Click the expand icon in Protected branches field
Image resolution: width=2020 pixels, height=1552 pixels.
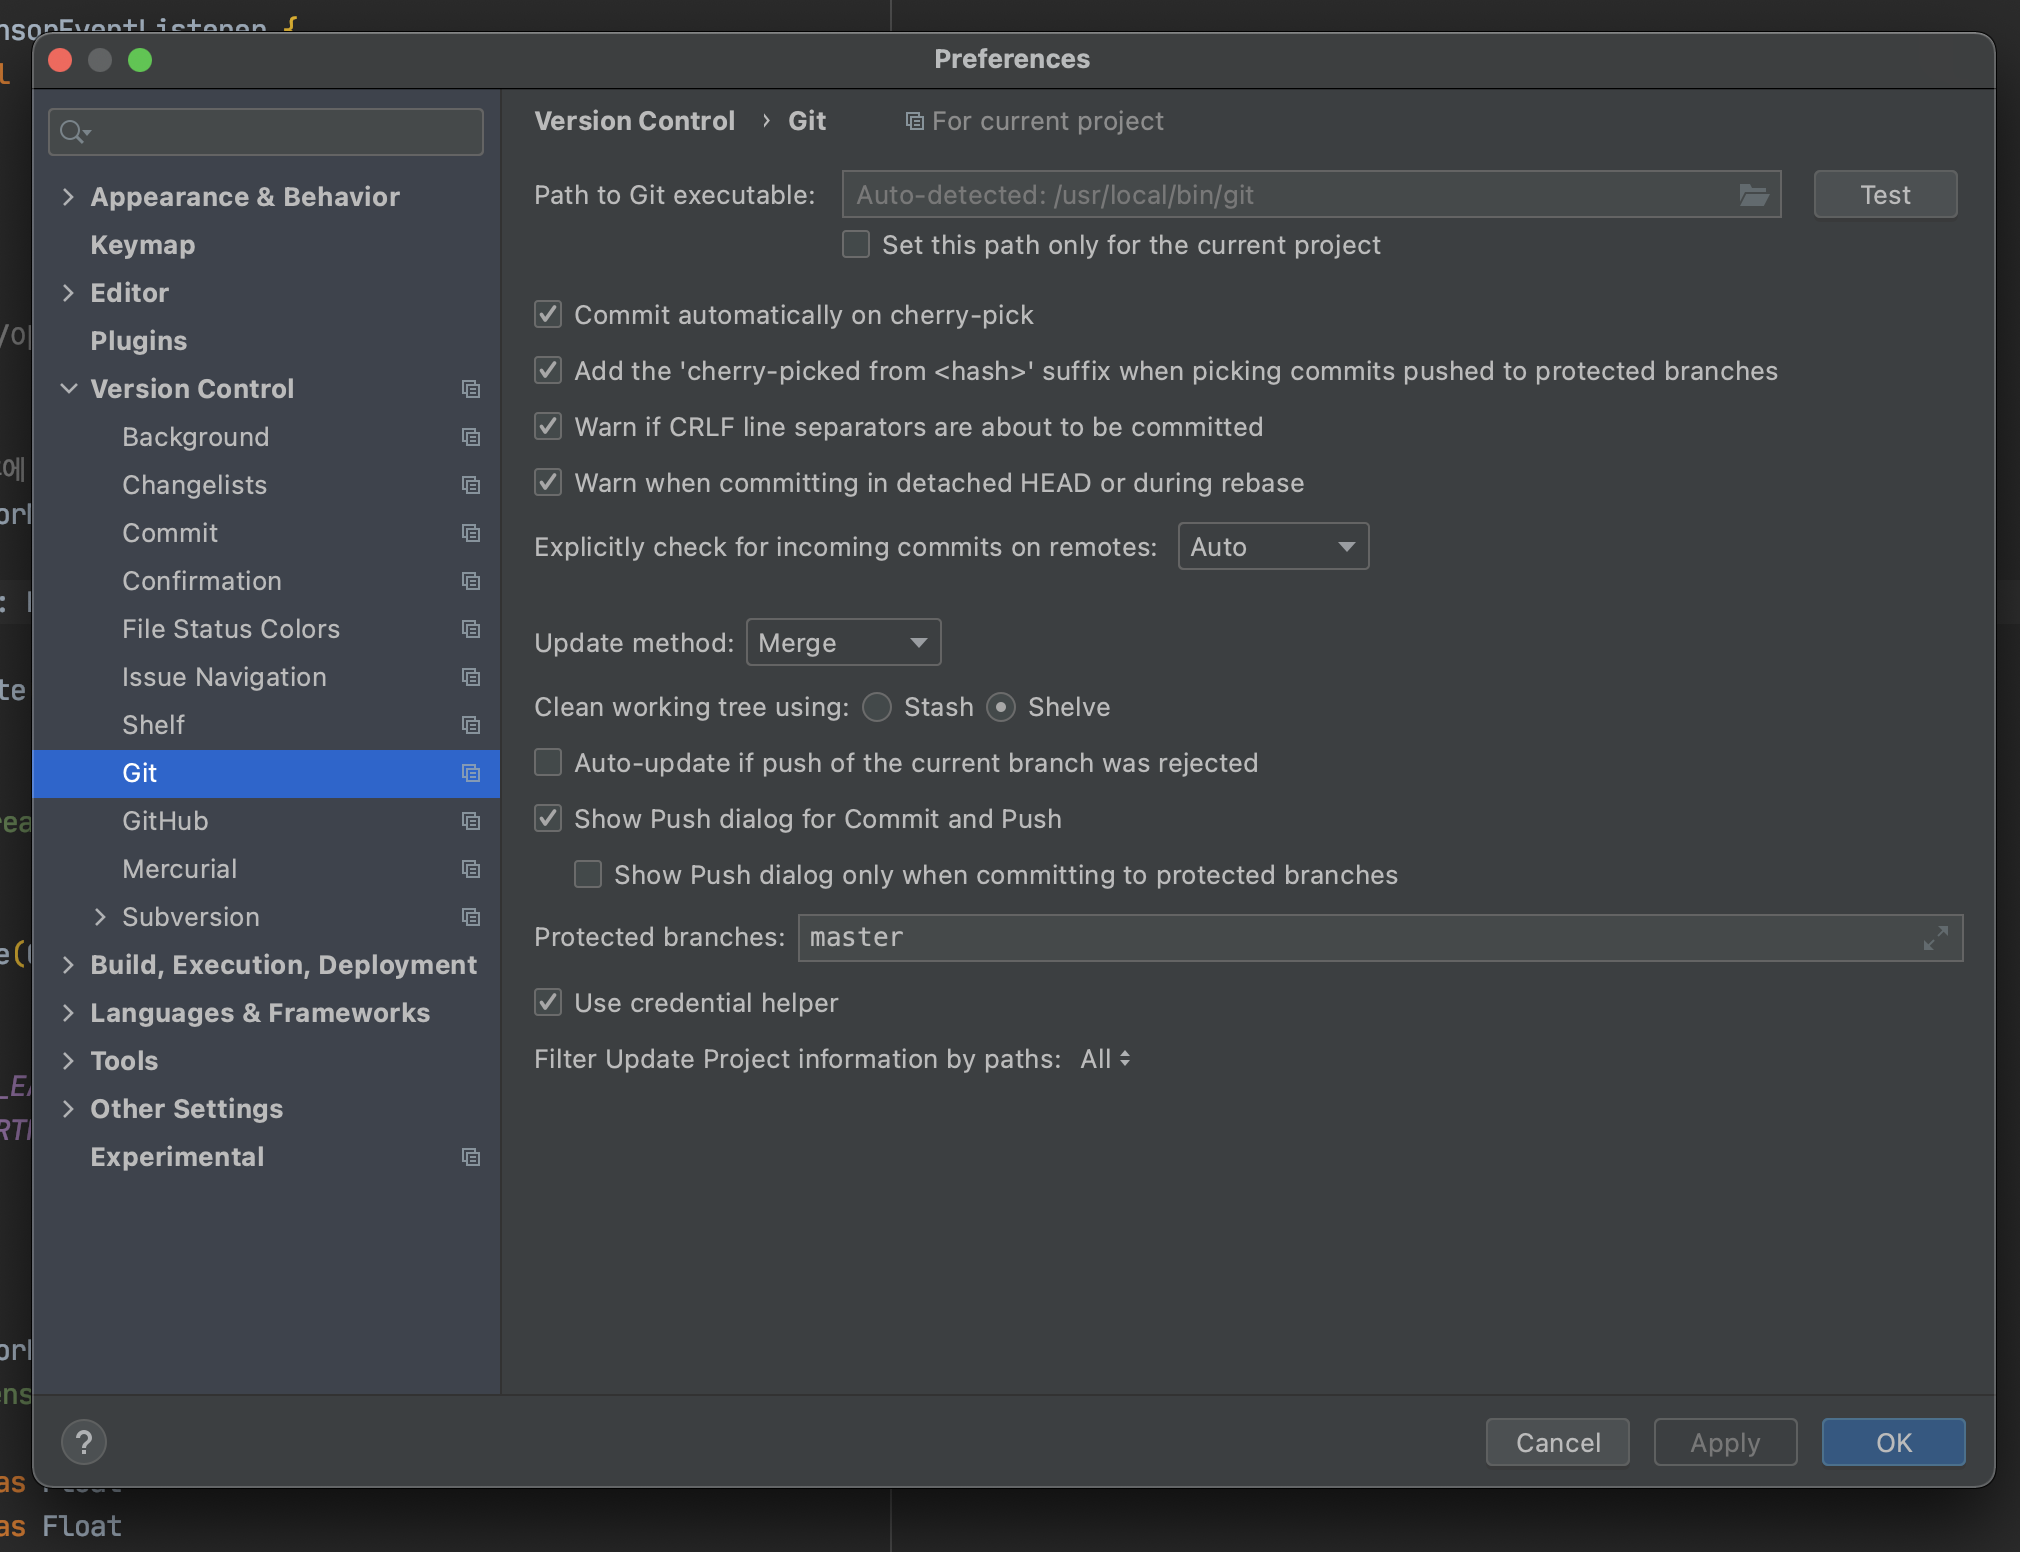[1936, 938]
